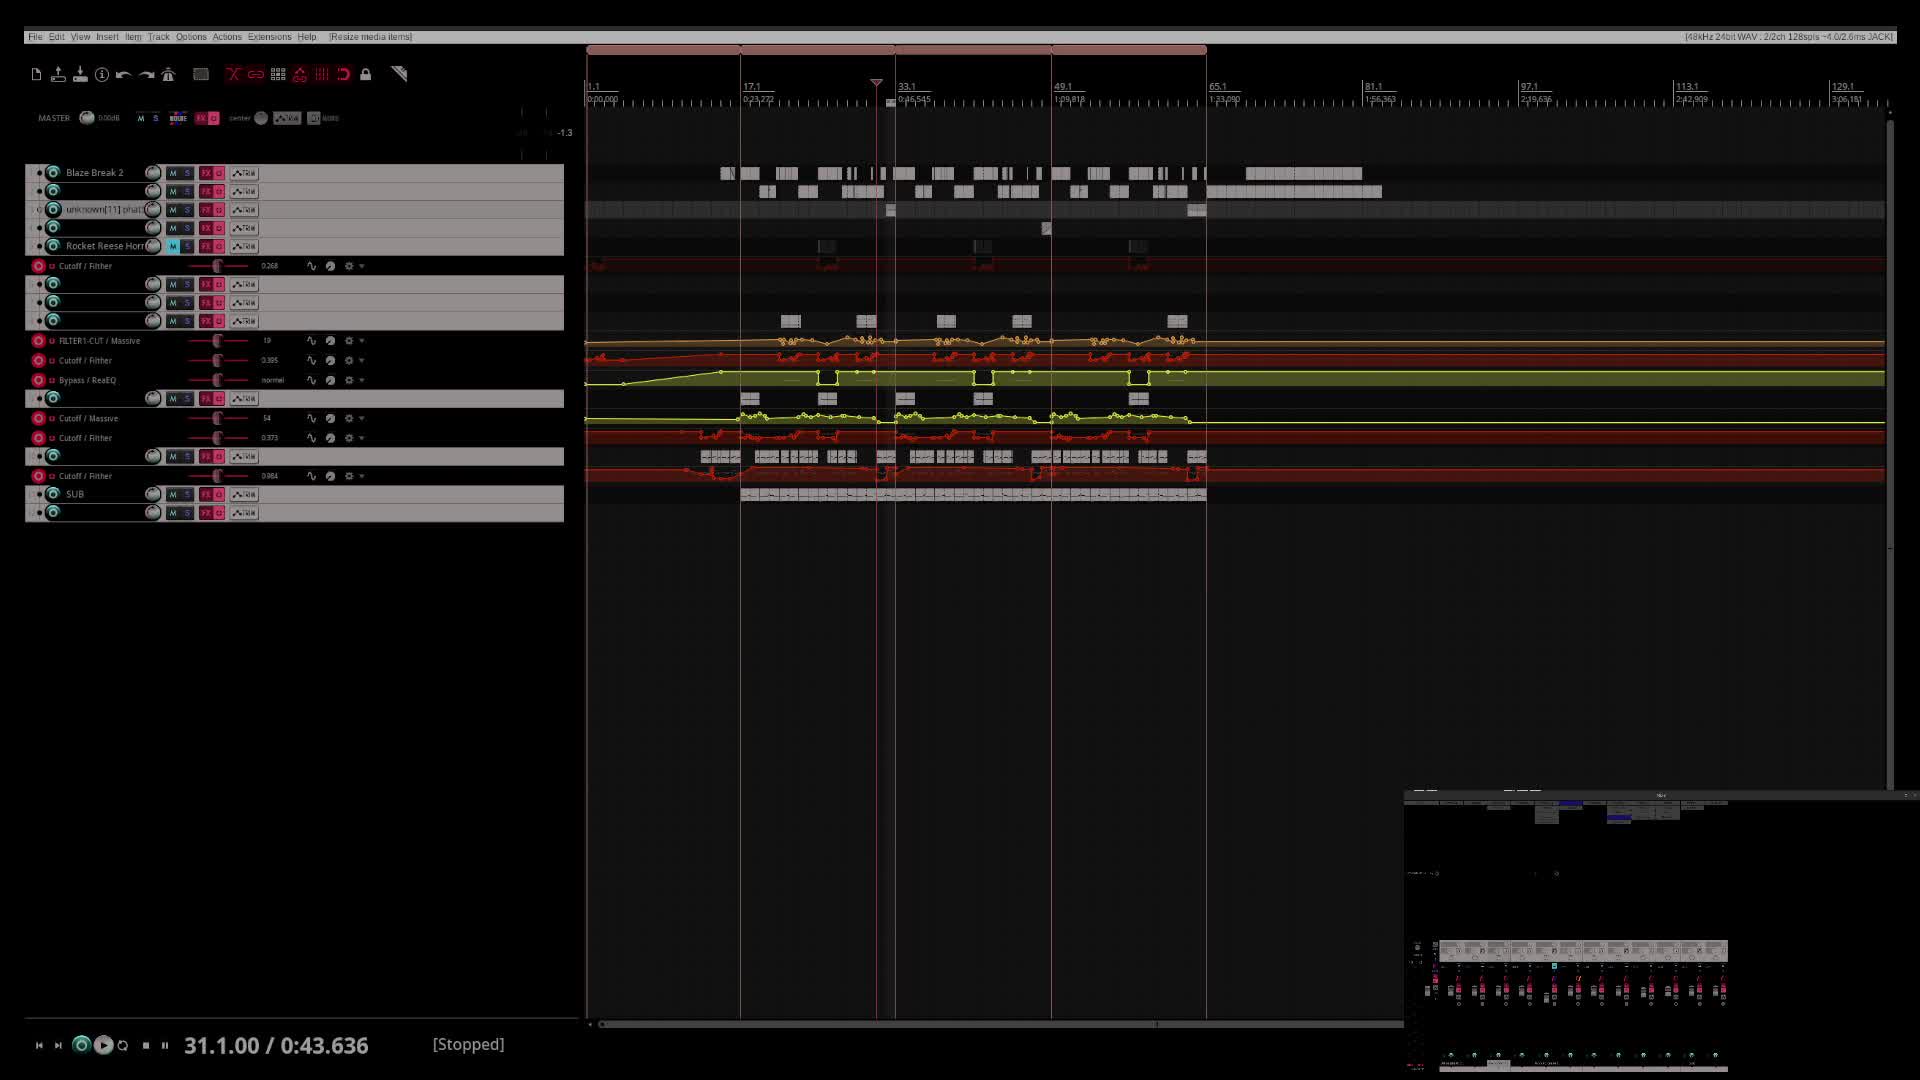
Task: Unmute the Rocket Reese Horn track
Action: click(x=173, y=246)
